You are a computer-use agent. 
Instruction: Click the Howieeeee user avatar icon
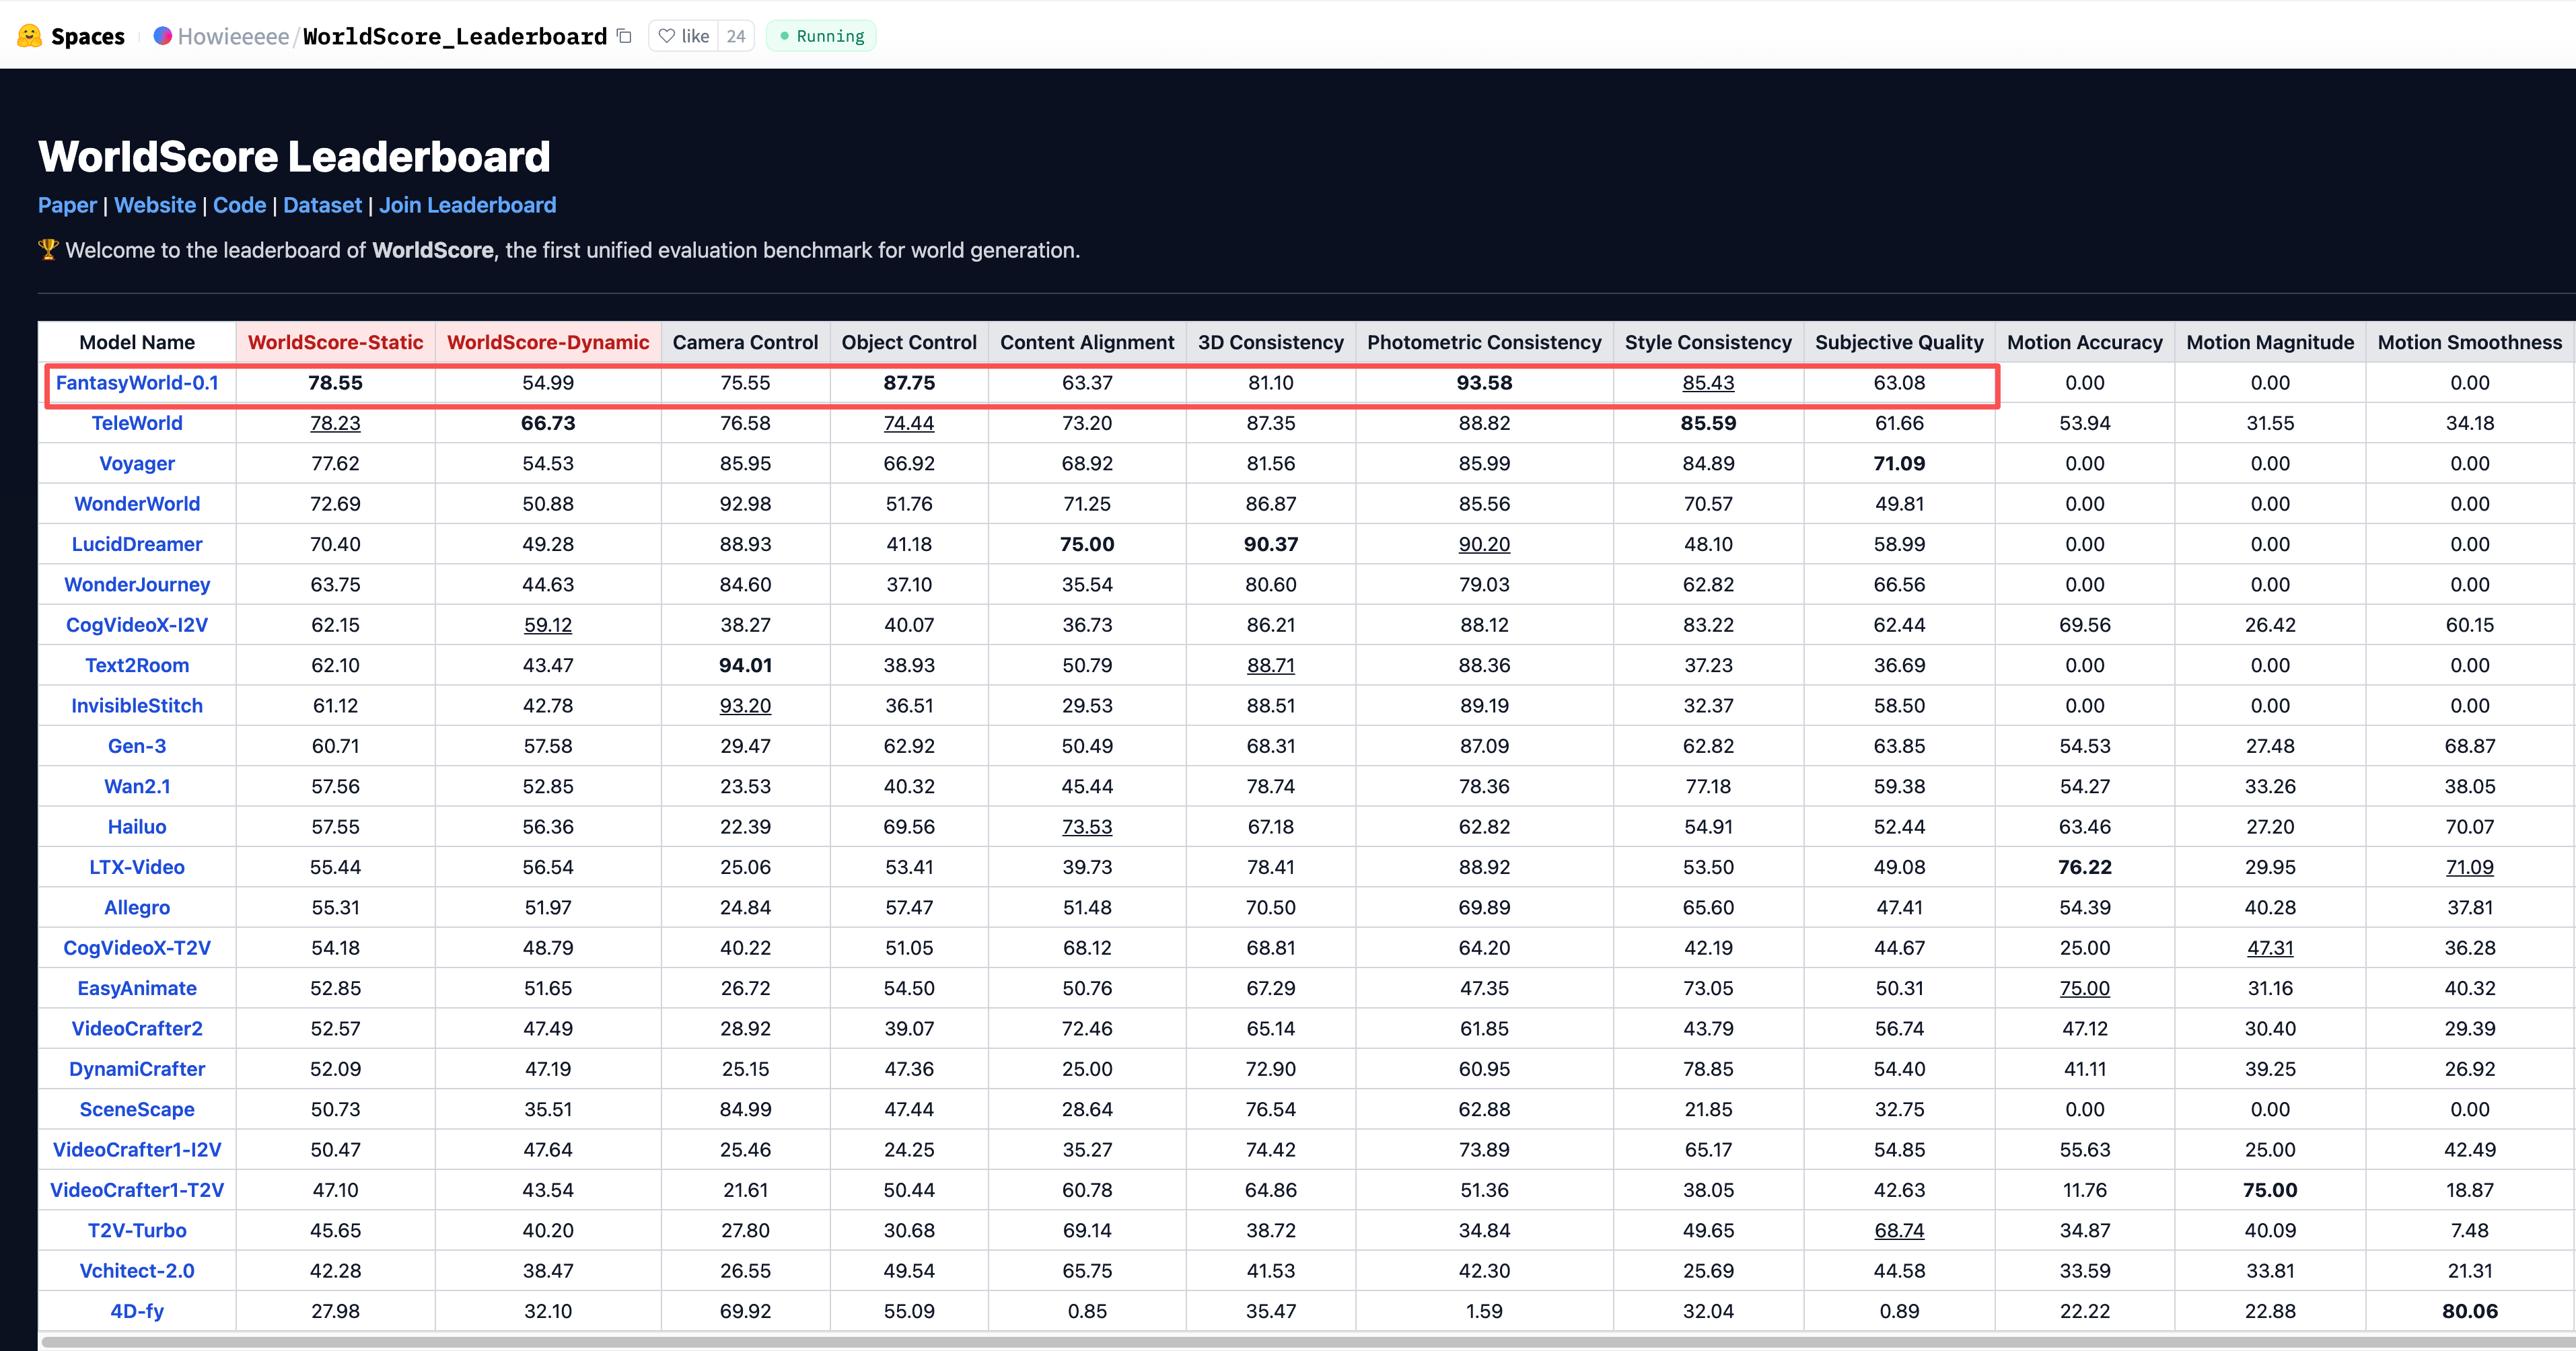[x=162, y=36]
